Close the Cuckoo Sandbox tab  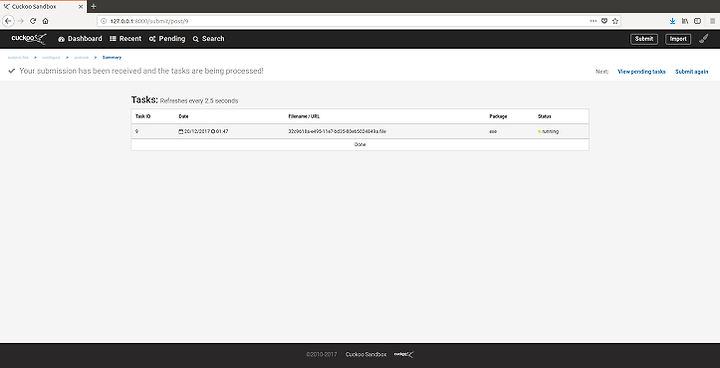pos(80,6)
